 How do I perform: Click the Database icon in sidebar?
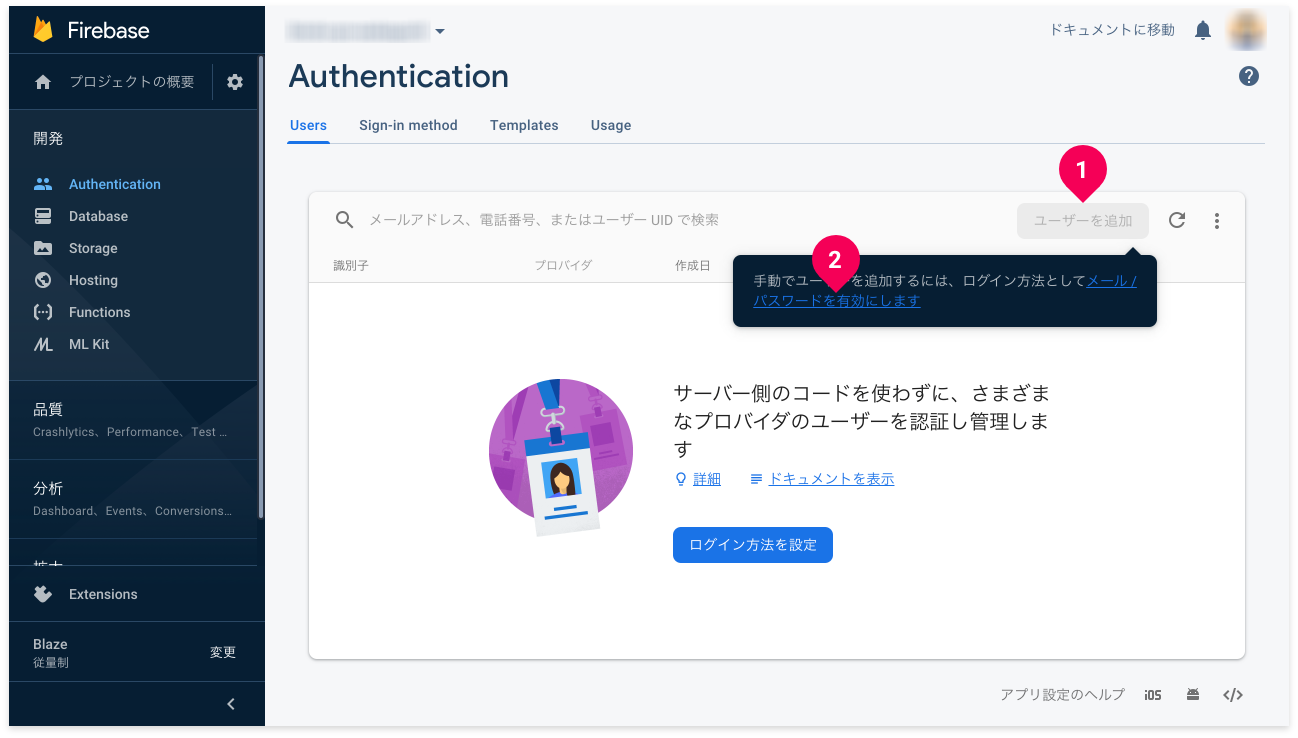pyautogui.click(x=43, y=216)
